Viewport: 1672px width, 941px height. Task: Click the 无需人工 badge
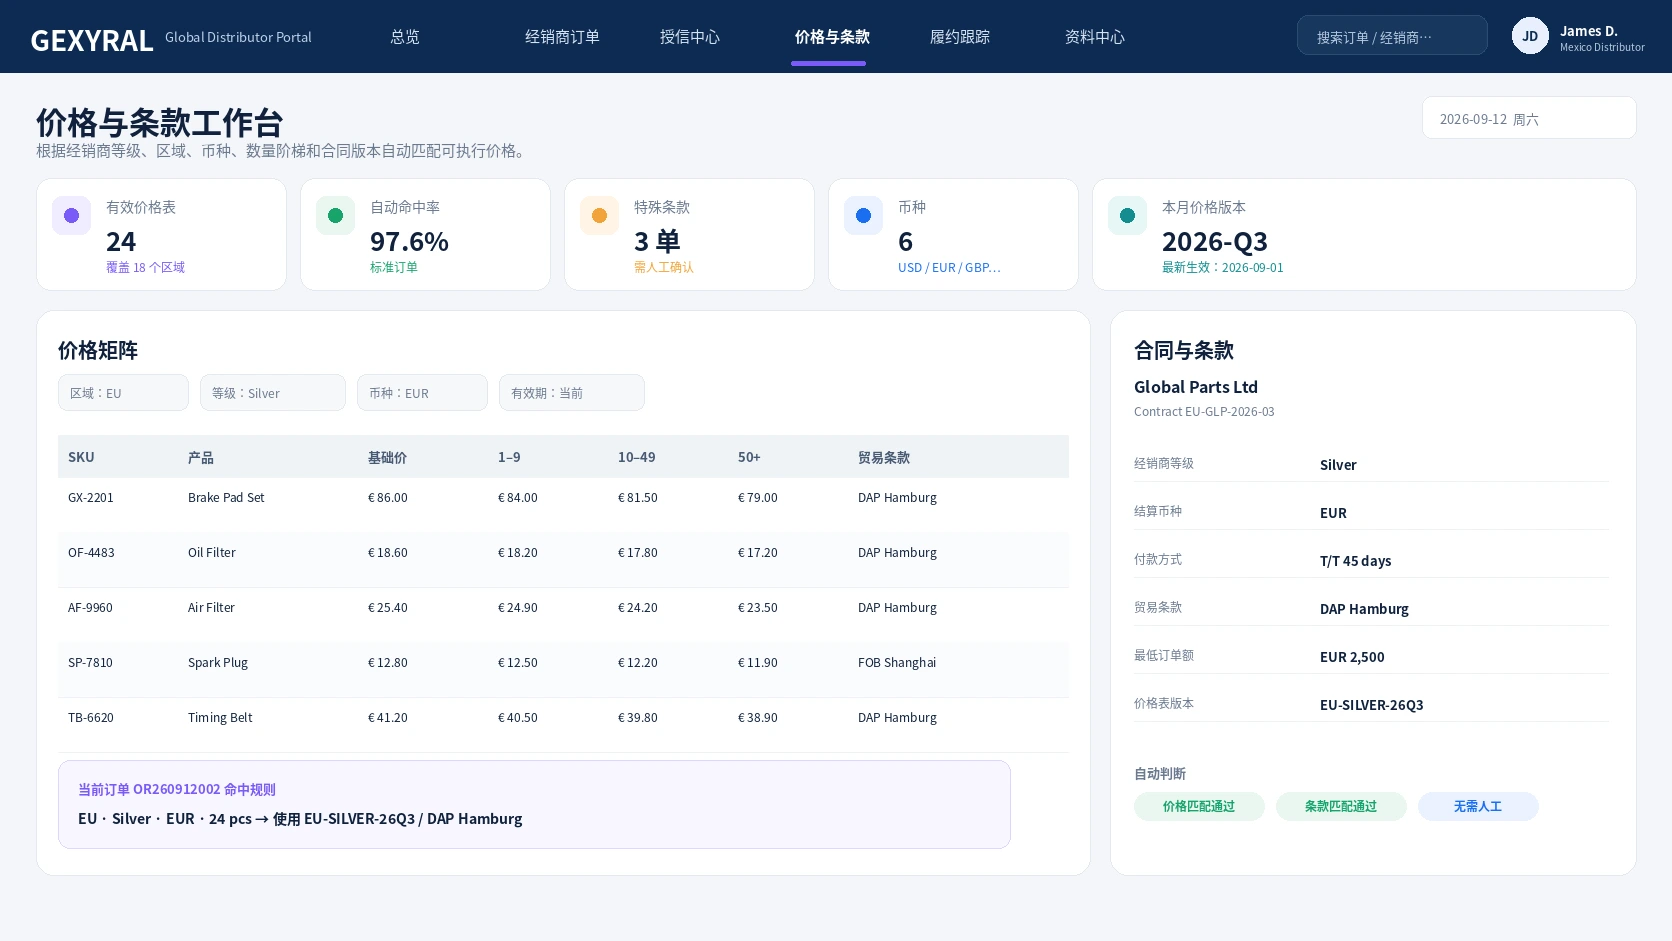(x=1478, y=806)
